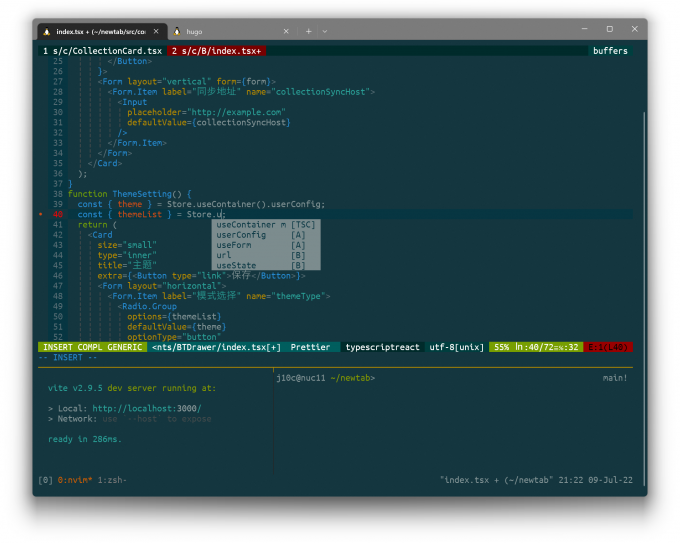Click the 21:22 09-Jul-22 tmux clock
The width and height of the screenshot is (680, 543).
tap(595, 480)
